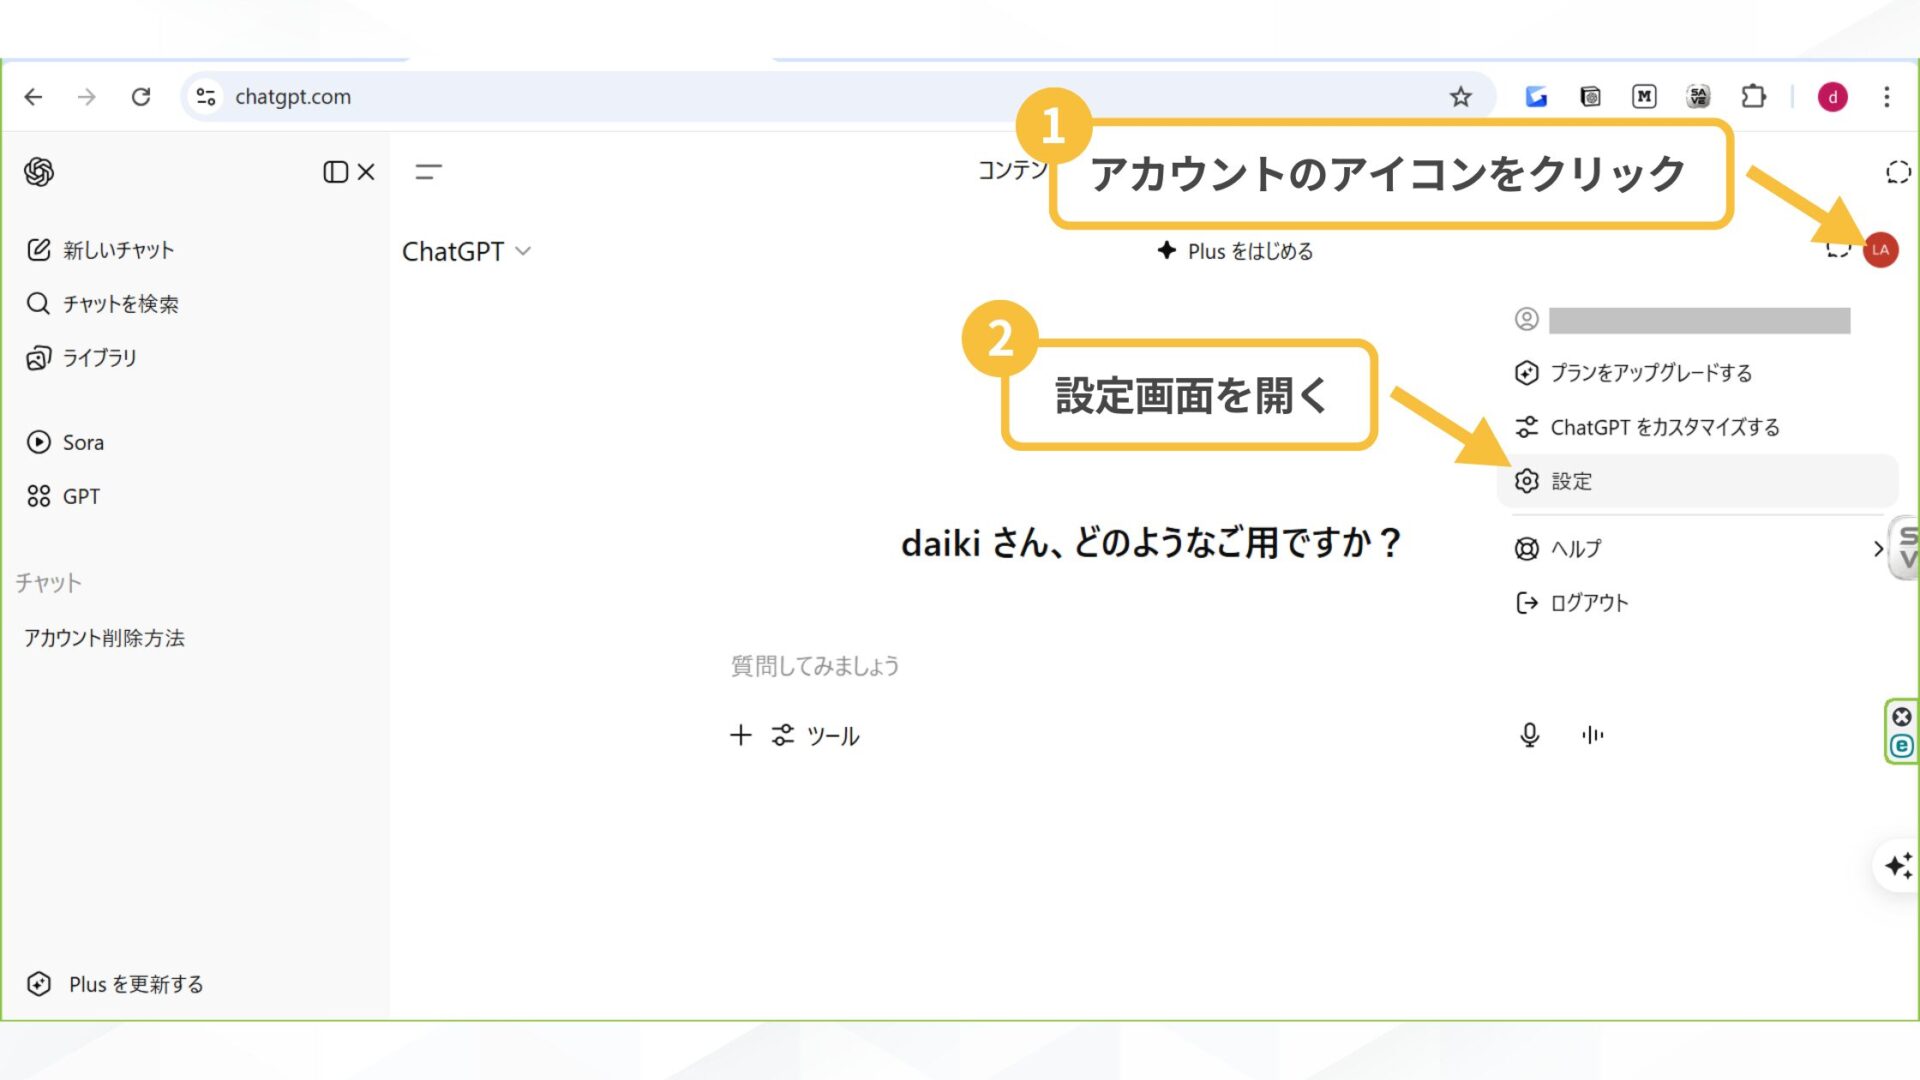Screen dimensions: 1920x1080
Task: Click the LA account avatar icon
Action: point(1881,250)
